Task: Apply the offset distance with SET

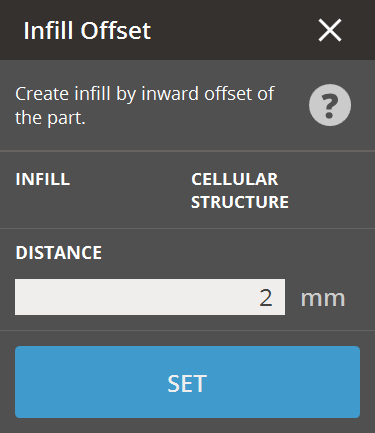Action: click(187, 382)
